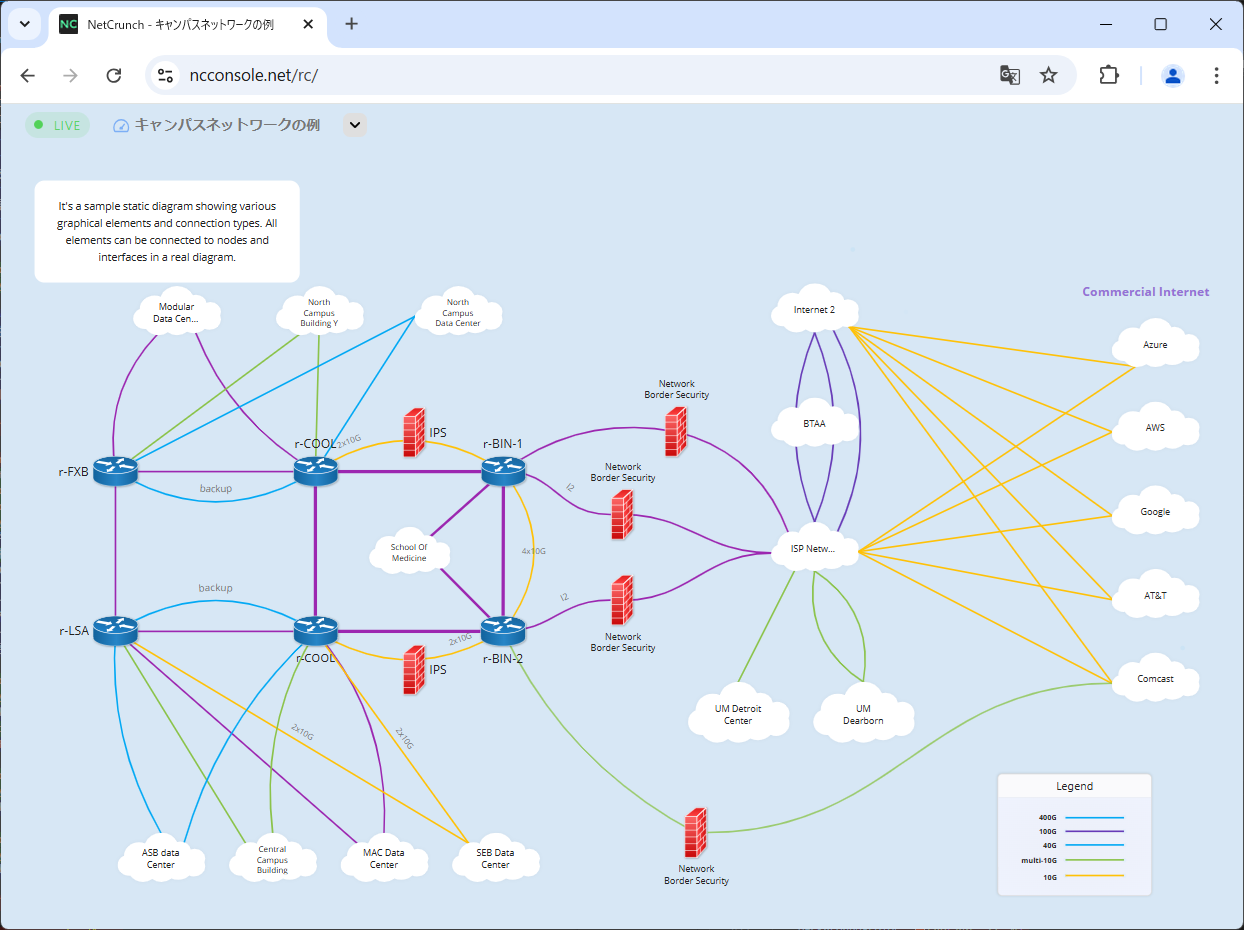Select the UM Detroit Center cloud
The width and height of the screenshot is (1244, 930).
coord(738,714)
